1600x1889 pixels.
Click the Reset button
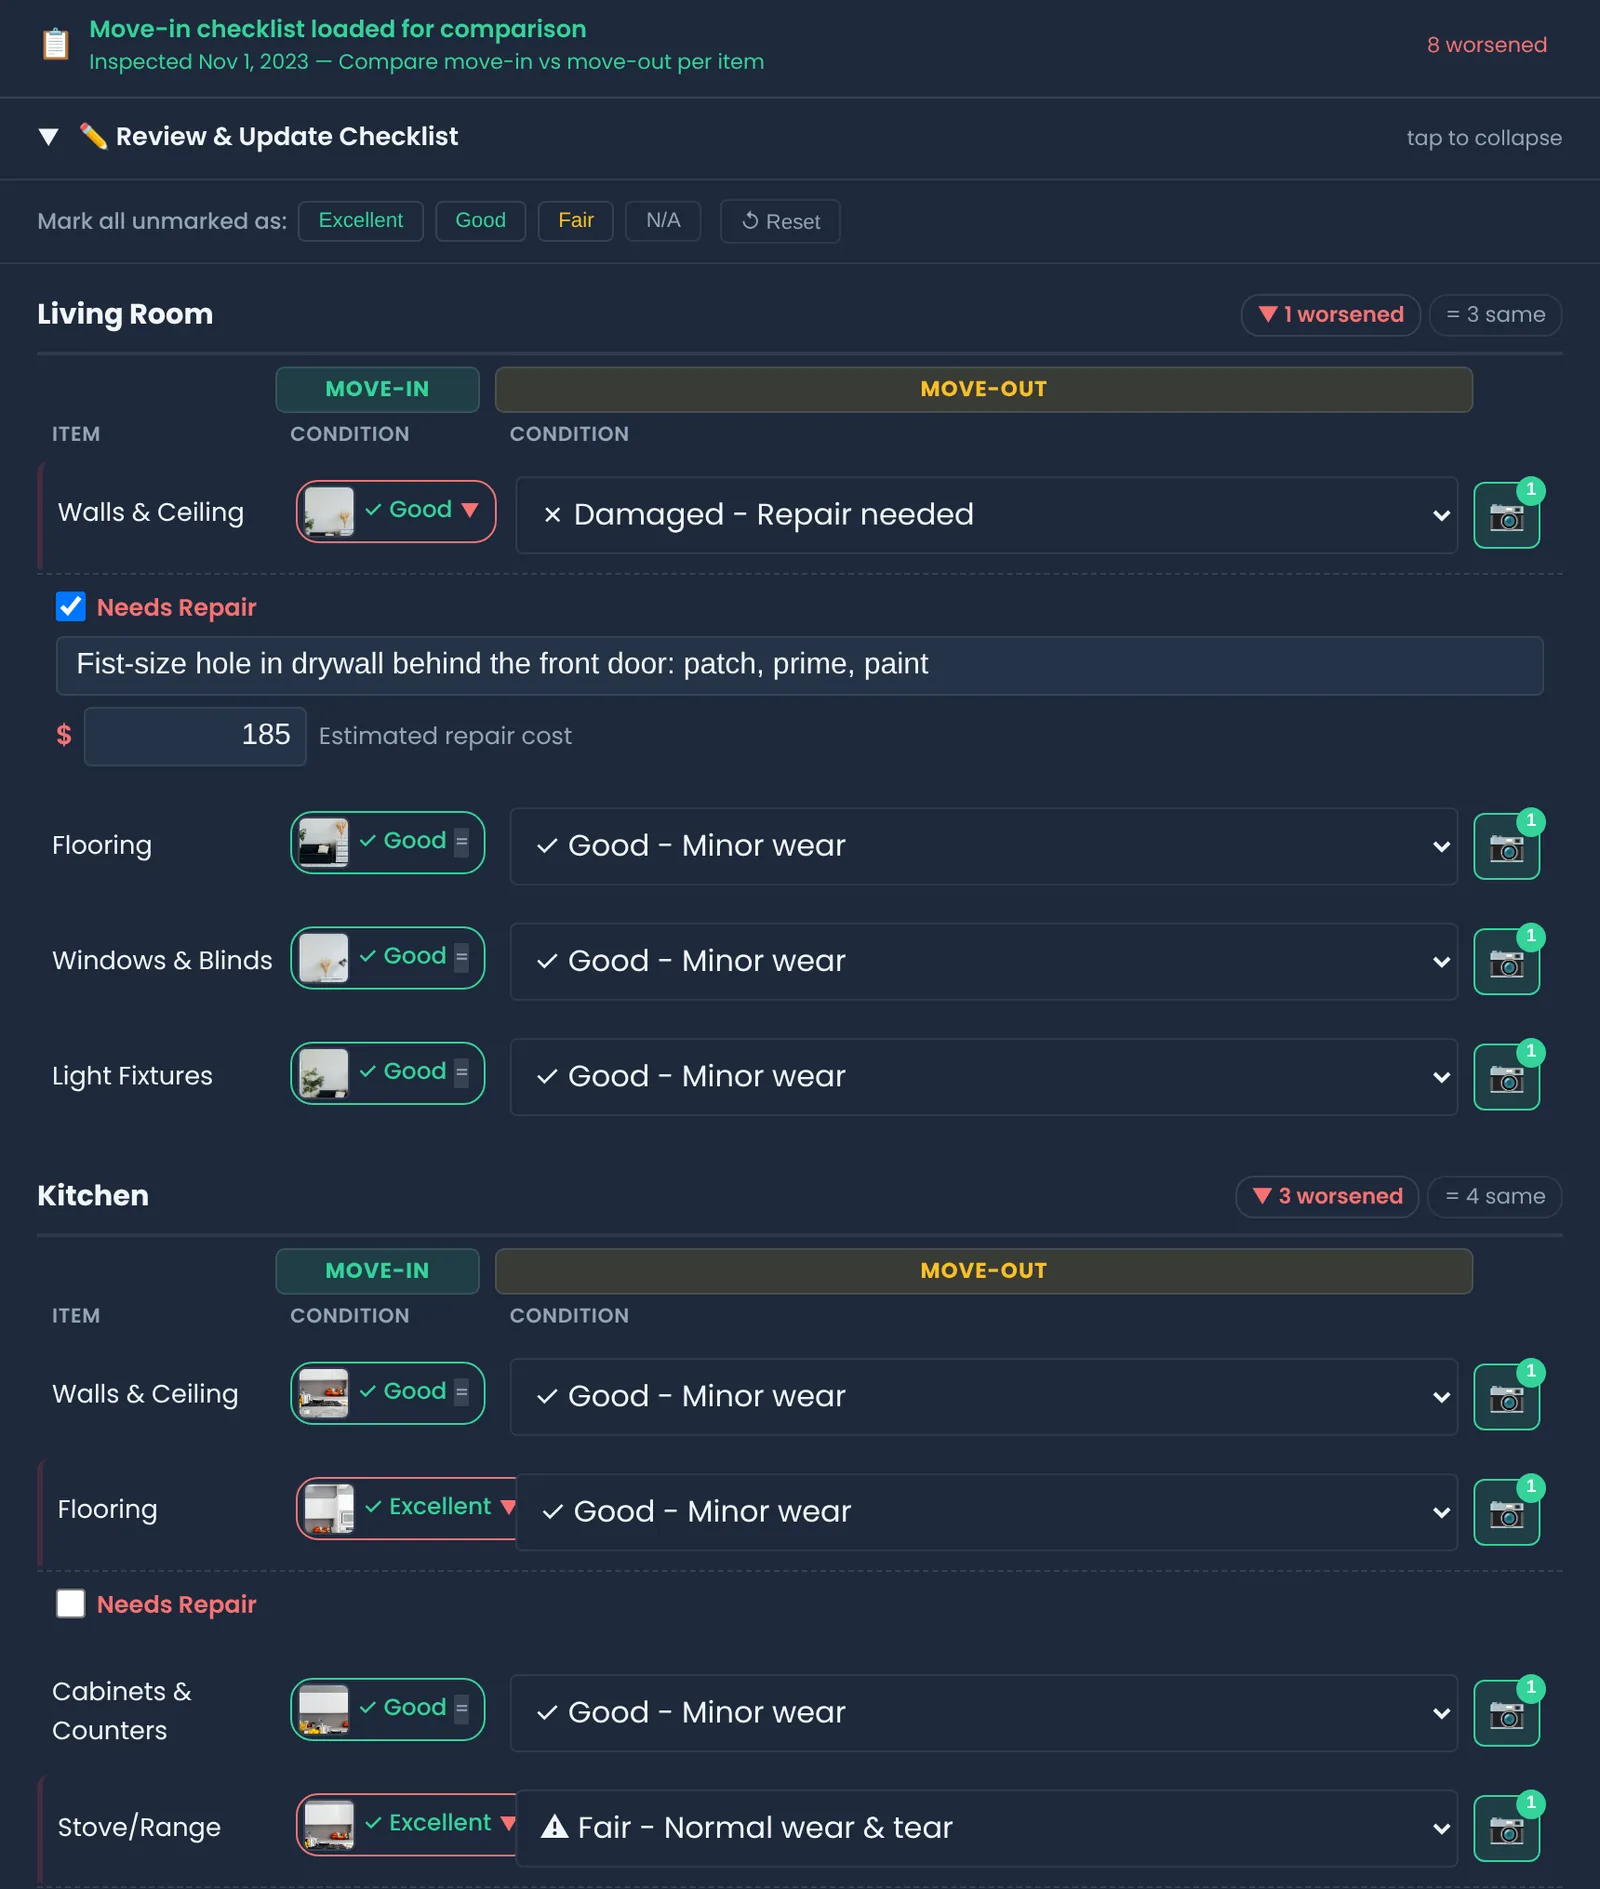click(780, 221)
